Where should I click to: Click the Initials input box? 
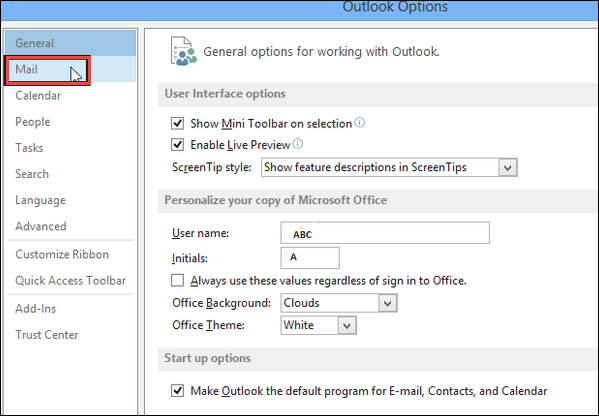coord(310,258)
